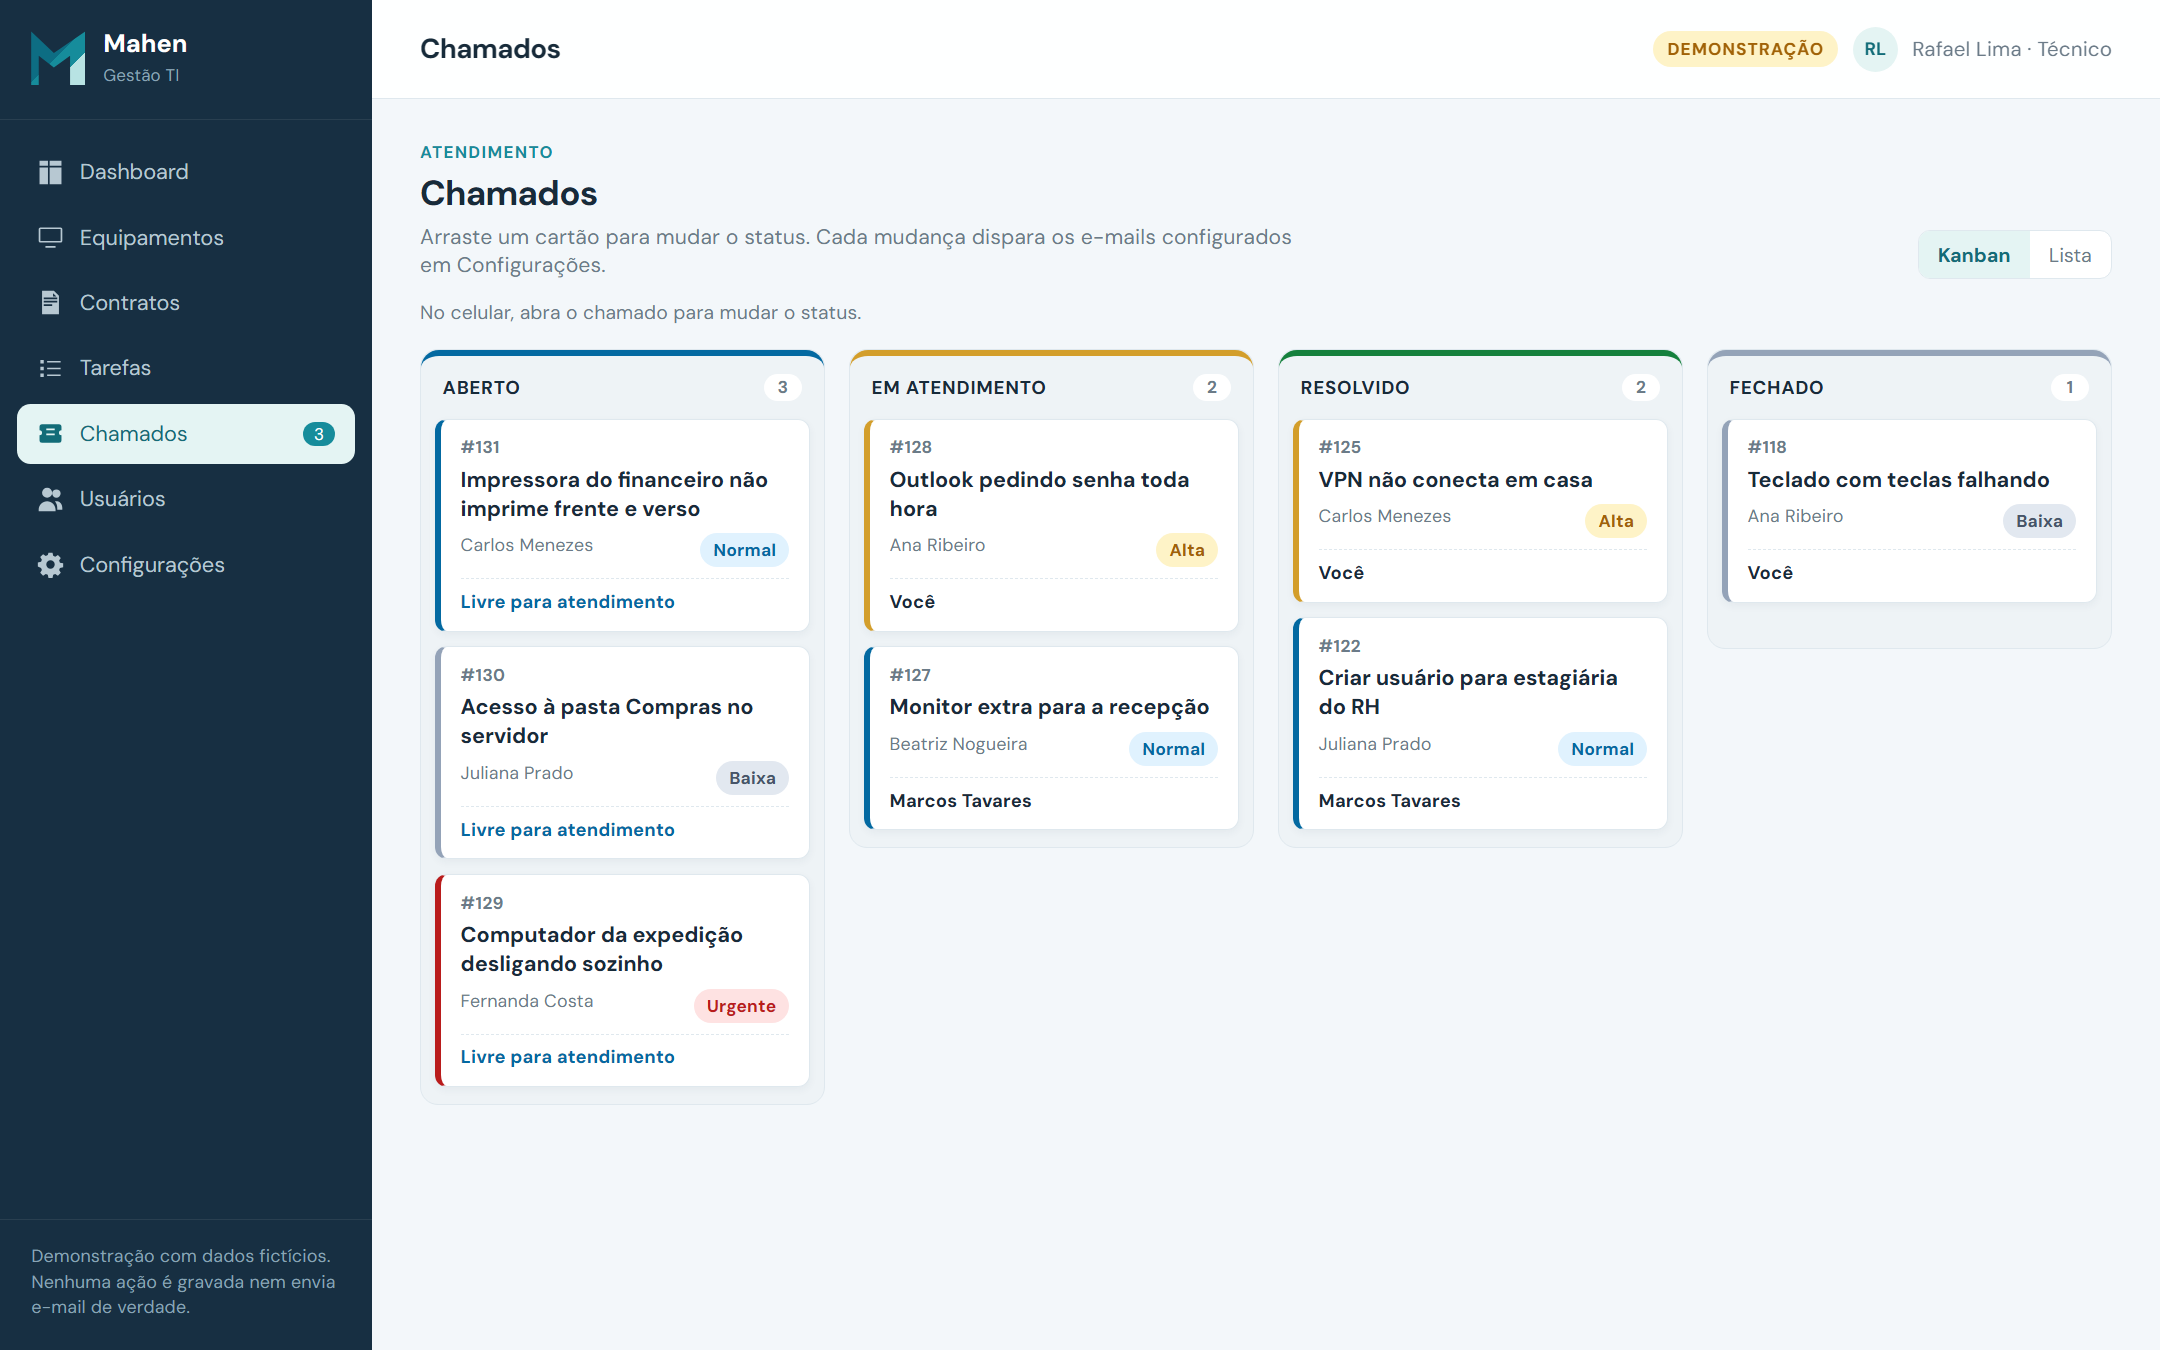
Task: Click assignee 'Marcos Tavares' on #122
Action: (1389, 801)
